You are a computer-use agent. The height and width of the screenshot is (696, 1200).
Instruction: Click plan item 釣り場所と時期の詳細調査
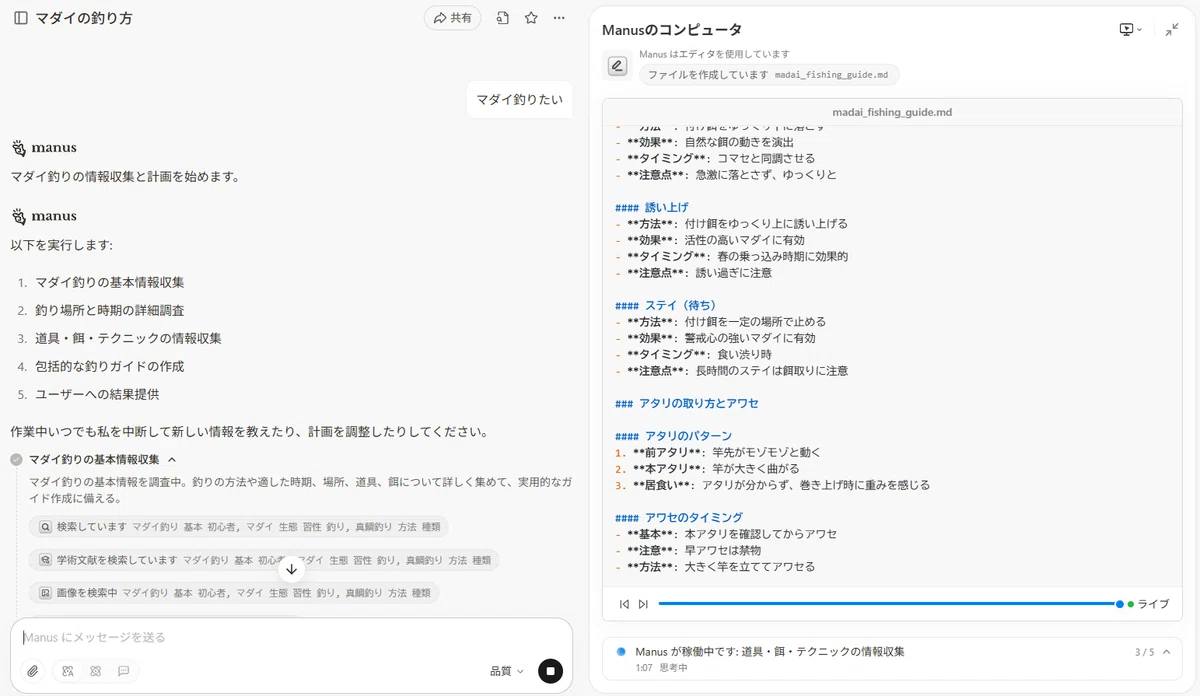coord(109,311)
